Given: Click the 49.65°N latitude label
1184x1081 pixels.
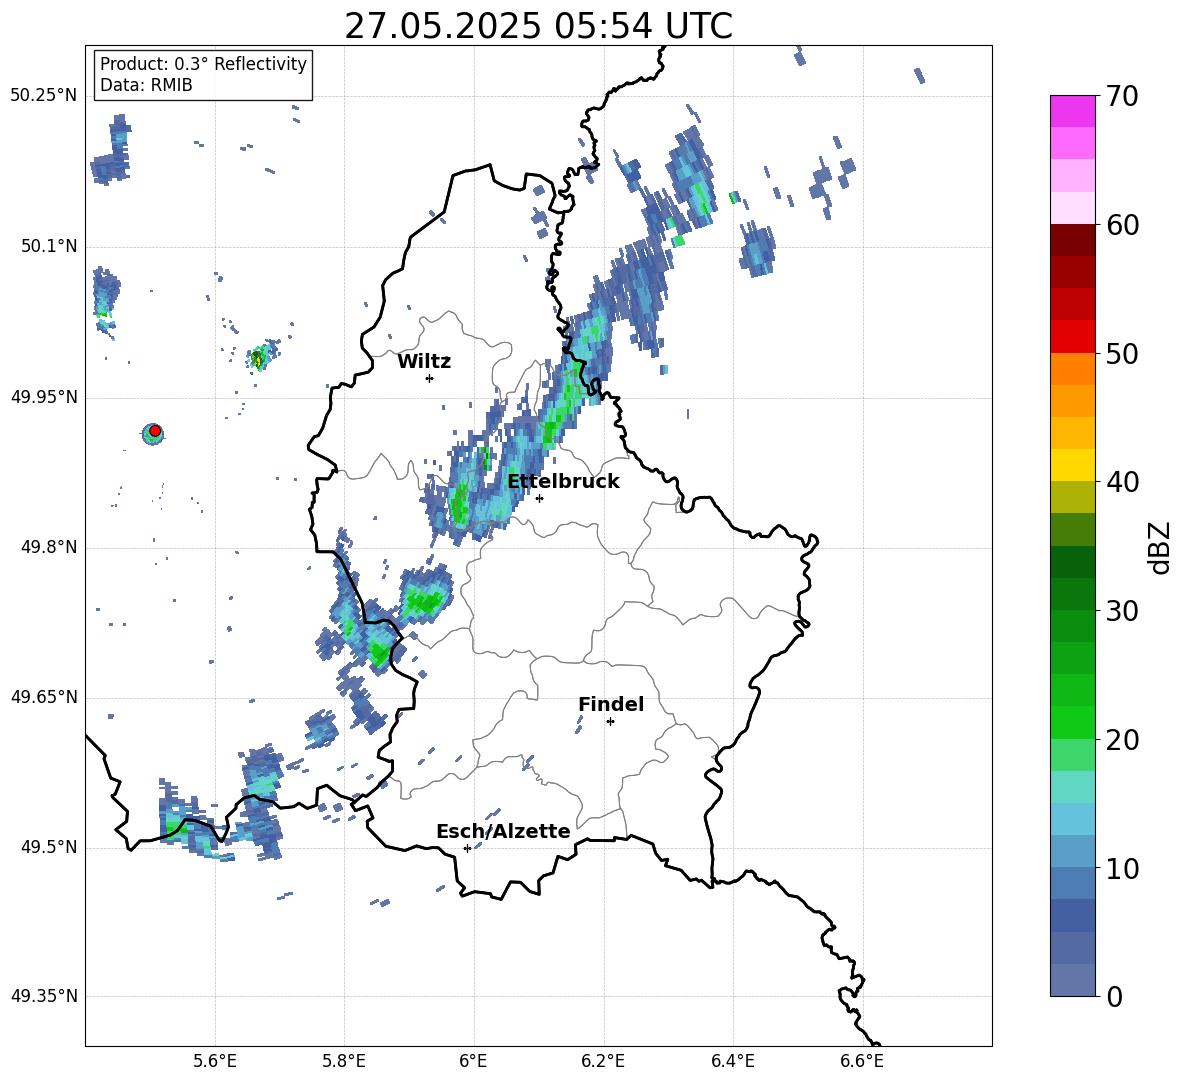Looking at the screenshot, I should click(x=44, y=697).
